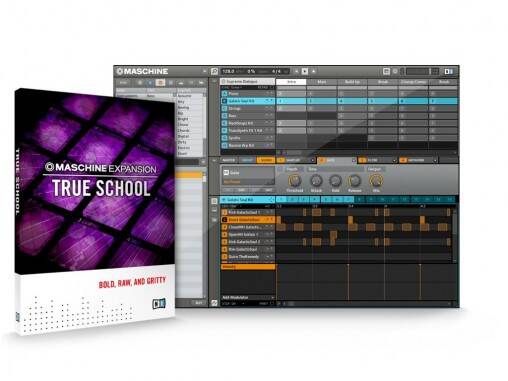Click the Strings group icon
Image resolution: width=508 pixels, height=381 pixels.
(225, 108)
